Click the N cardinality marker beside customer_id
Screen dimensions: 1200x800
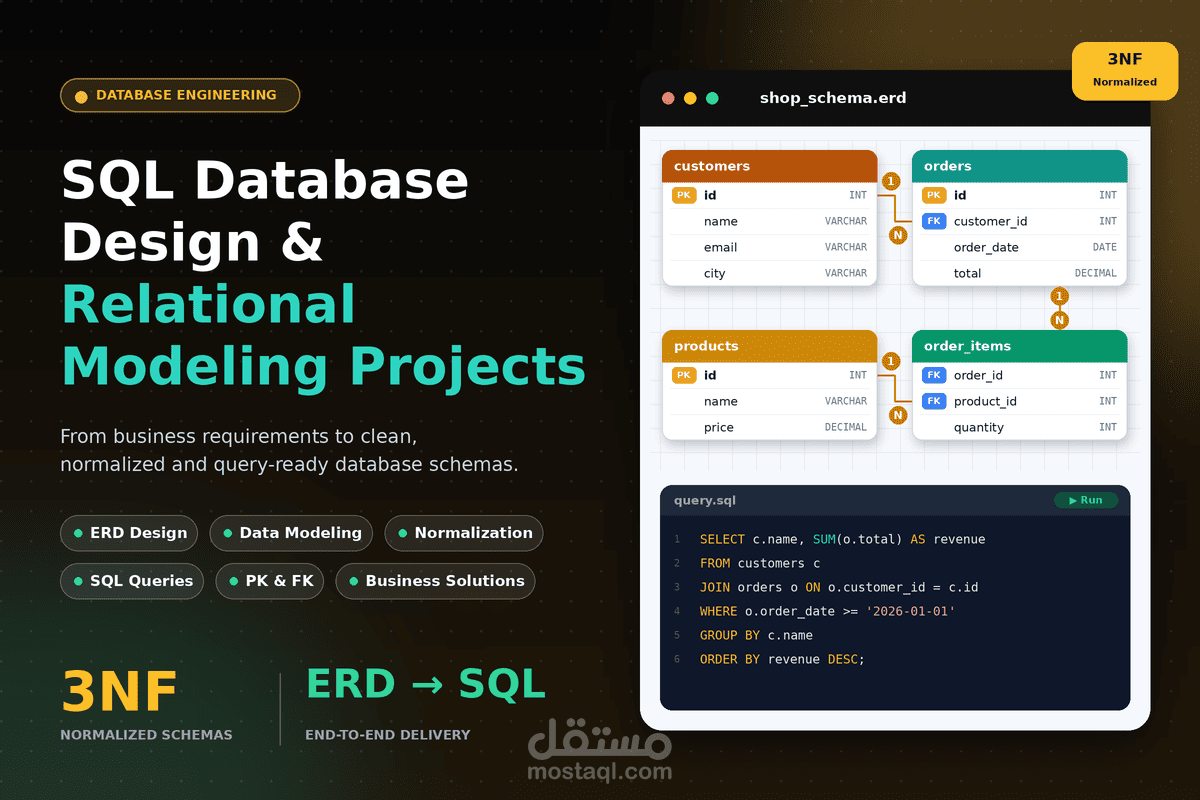point(898,235)
